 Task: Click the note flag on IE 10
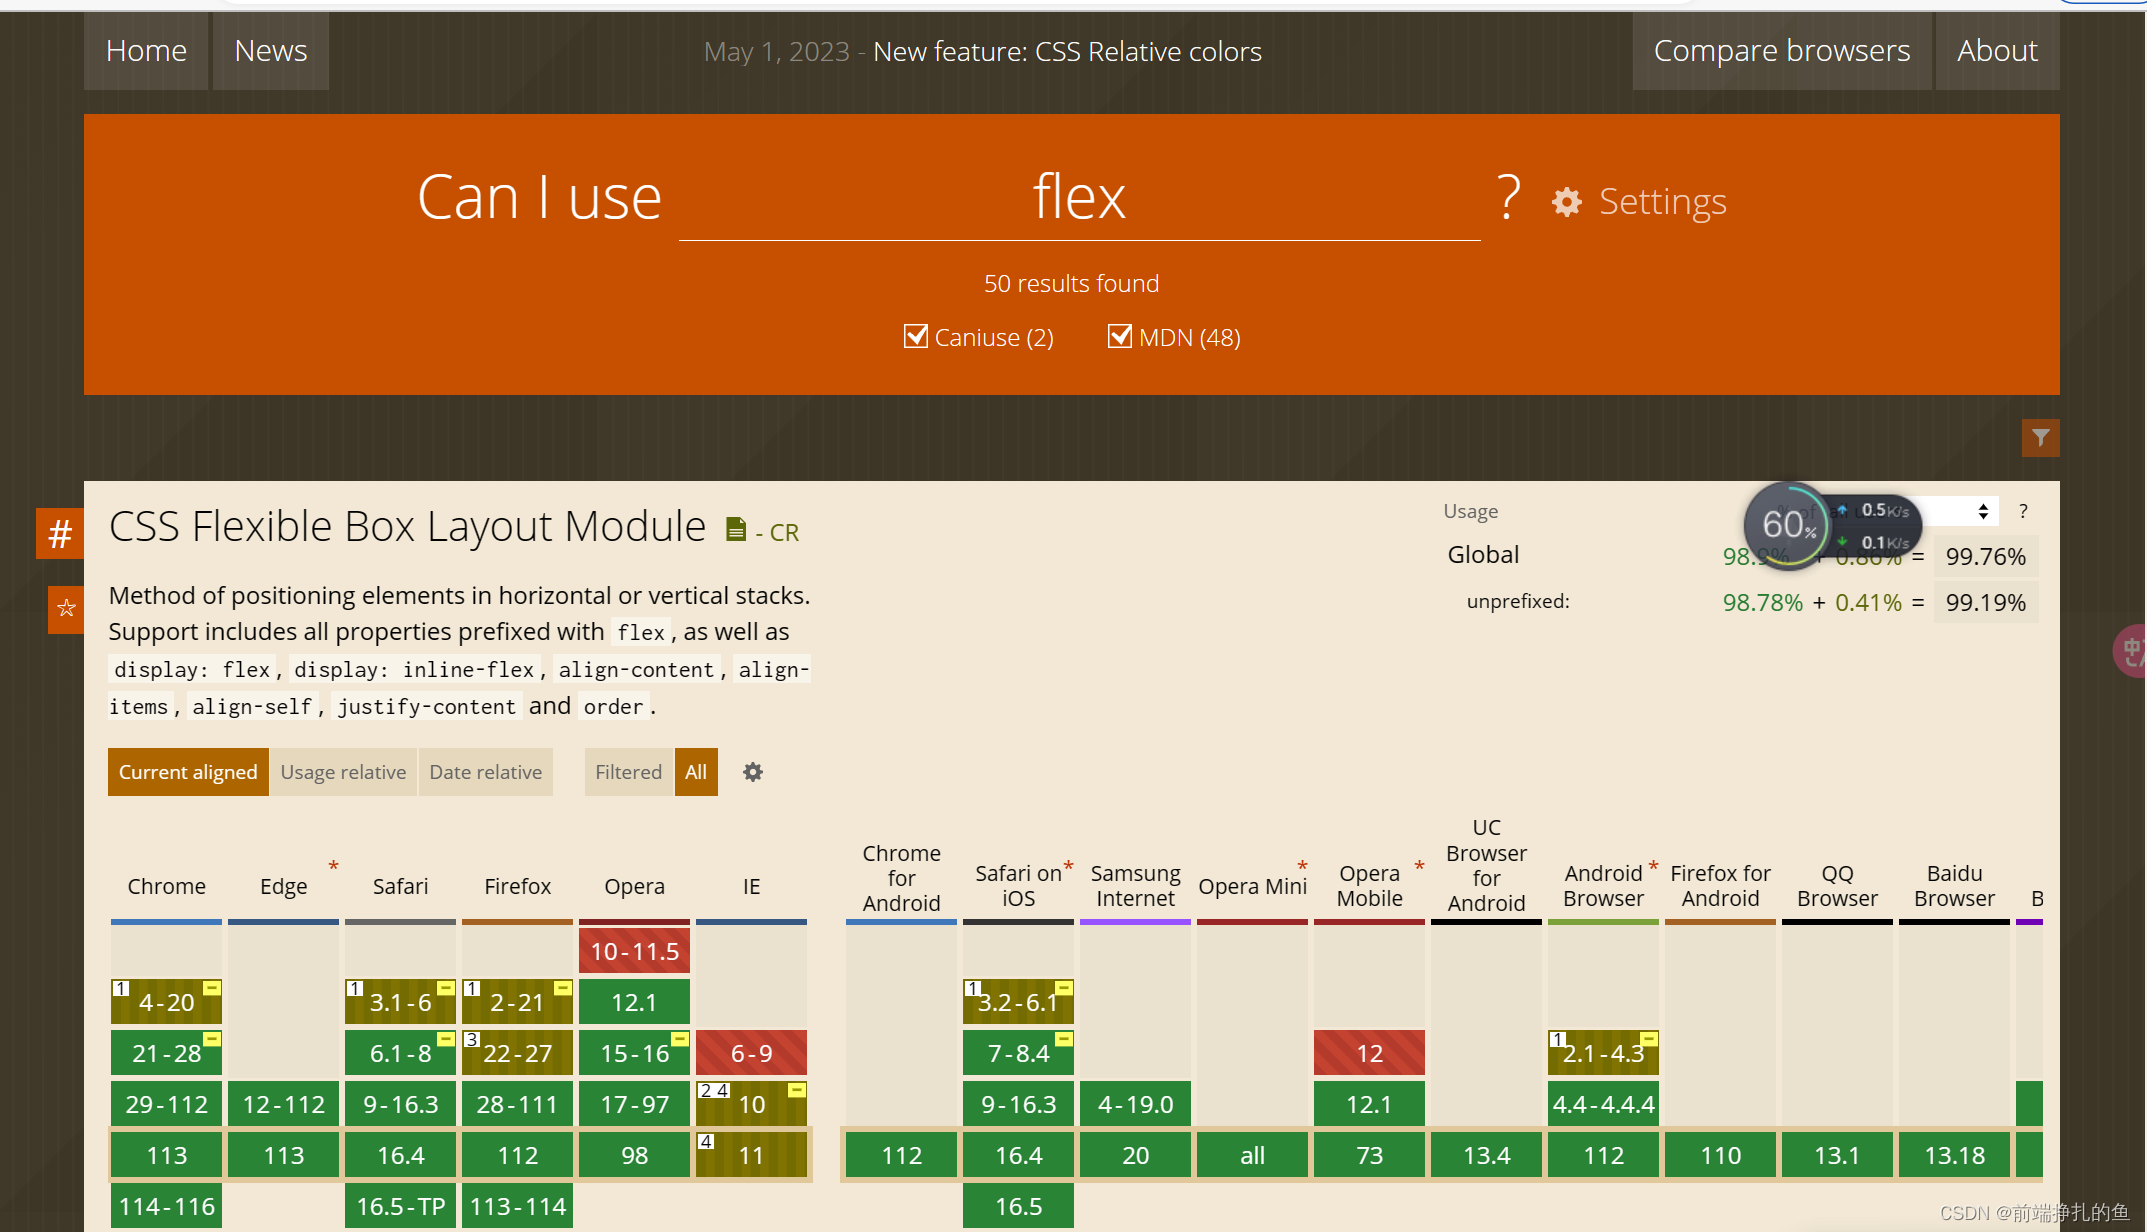797,1090
